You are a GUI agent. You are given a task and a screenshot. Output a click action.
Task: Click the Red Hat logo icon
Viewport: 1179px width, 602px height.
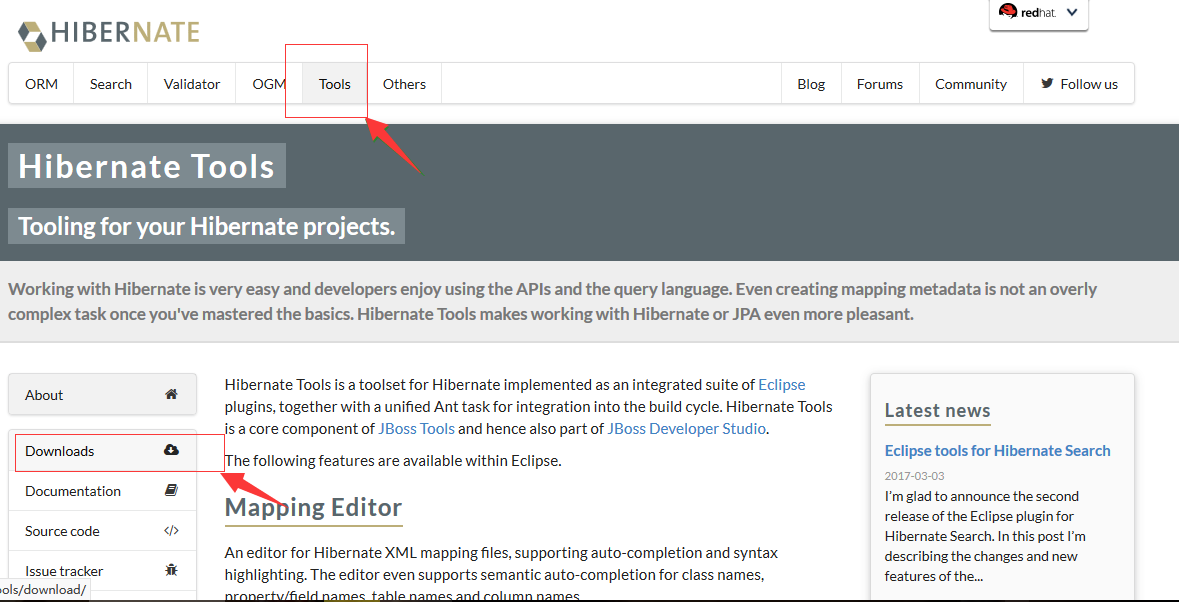click(1008, 11)
